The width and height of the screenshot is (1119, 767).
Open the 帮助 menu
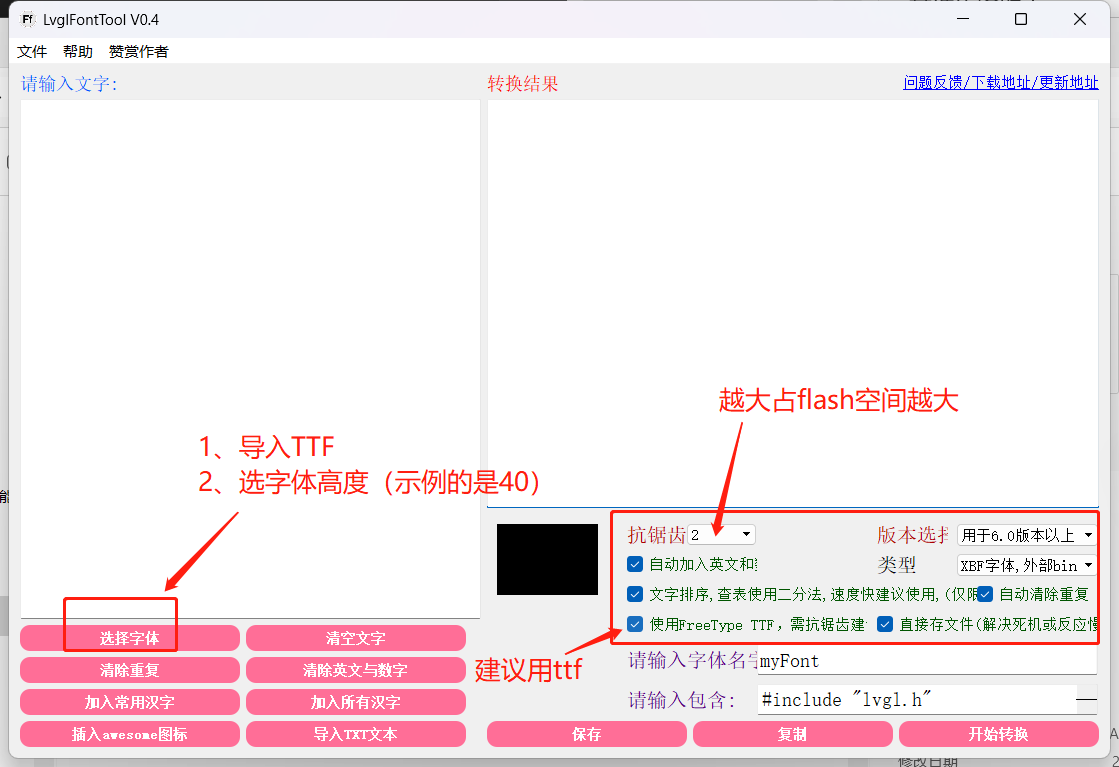tap(78, 51)
